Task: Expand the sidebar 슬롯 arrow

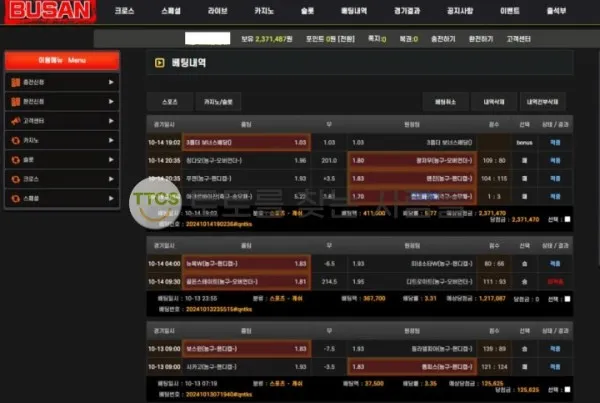Action: click(x=111, y=160)
